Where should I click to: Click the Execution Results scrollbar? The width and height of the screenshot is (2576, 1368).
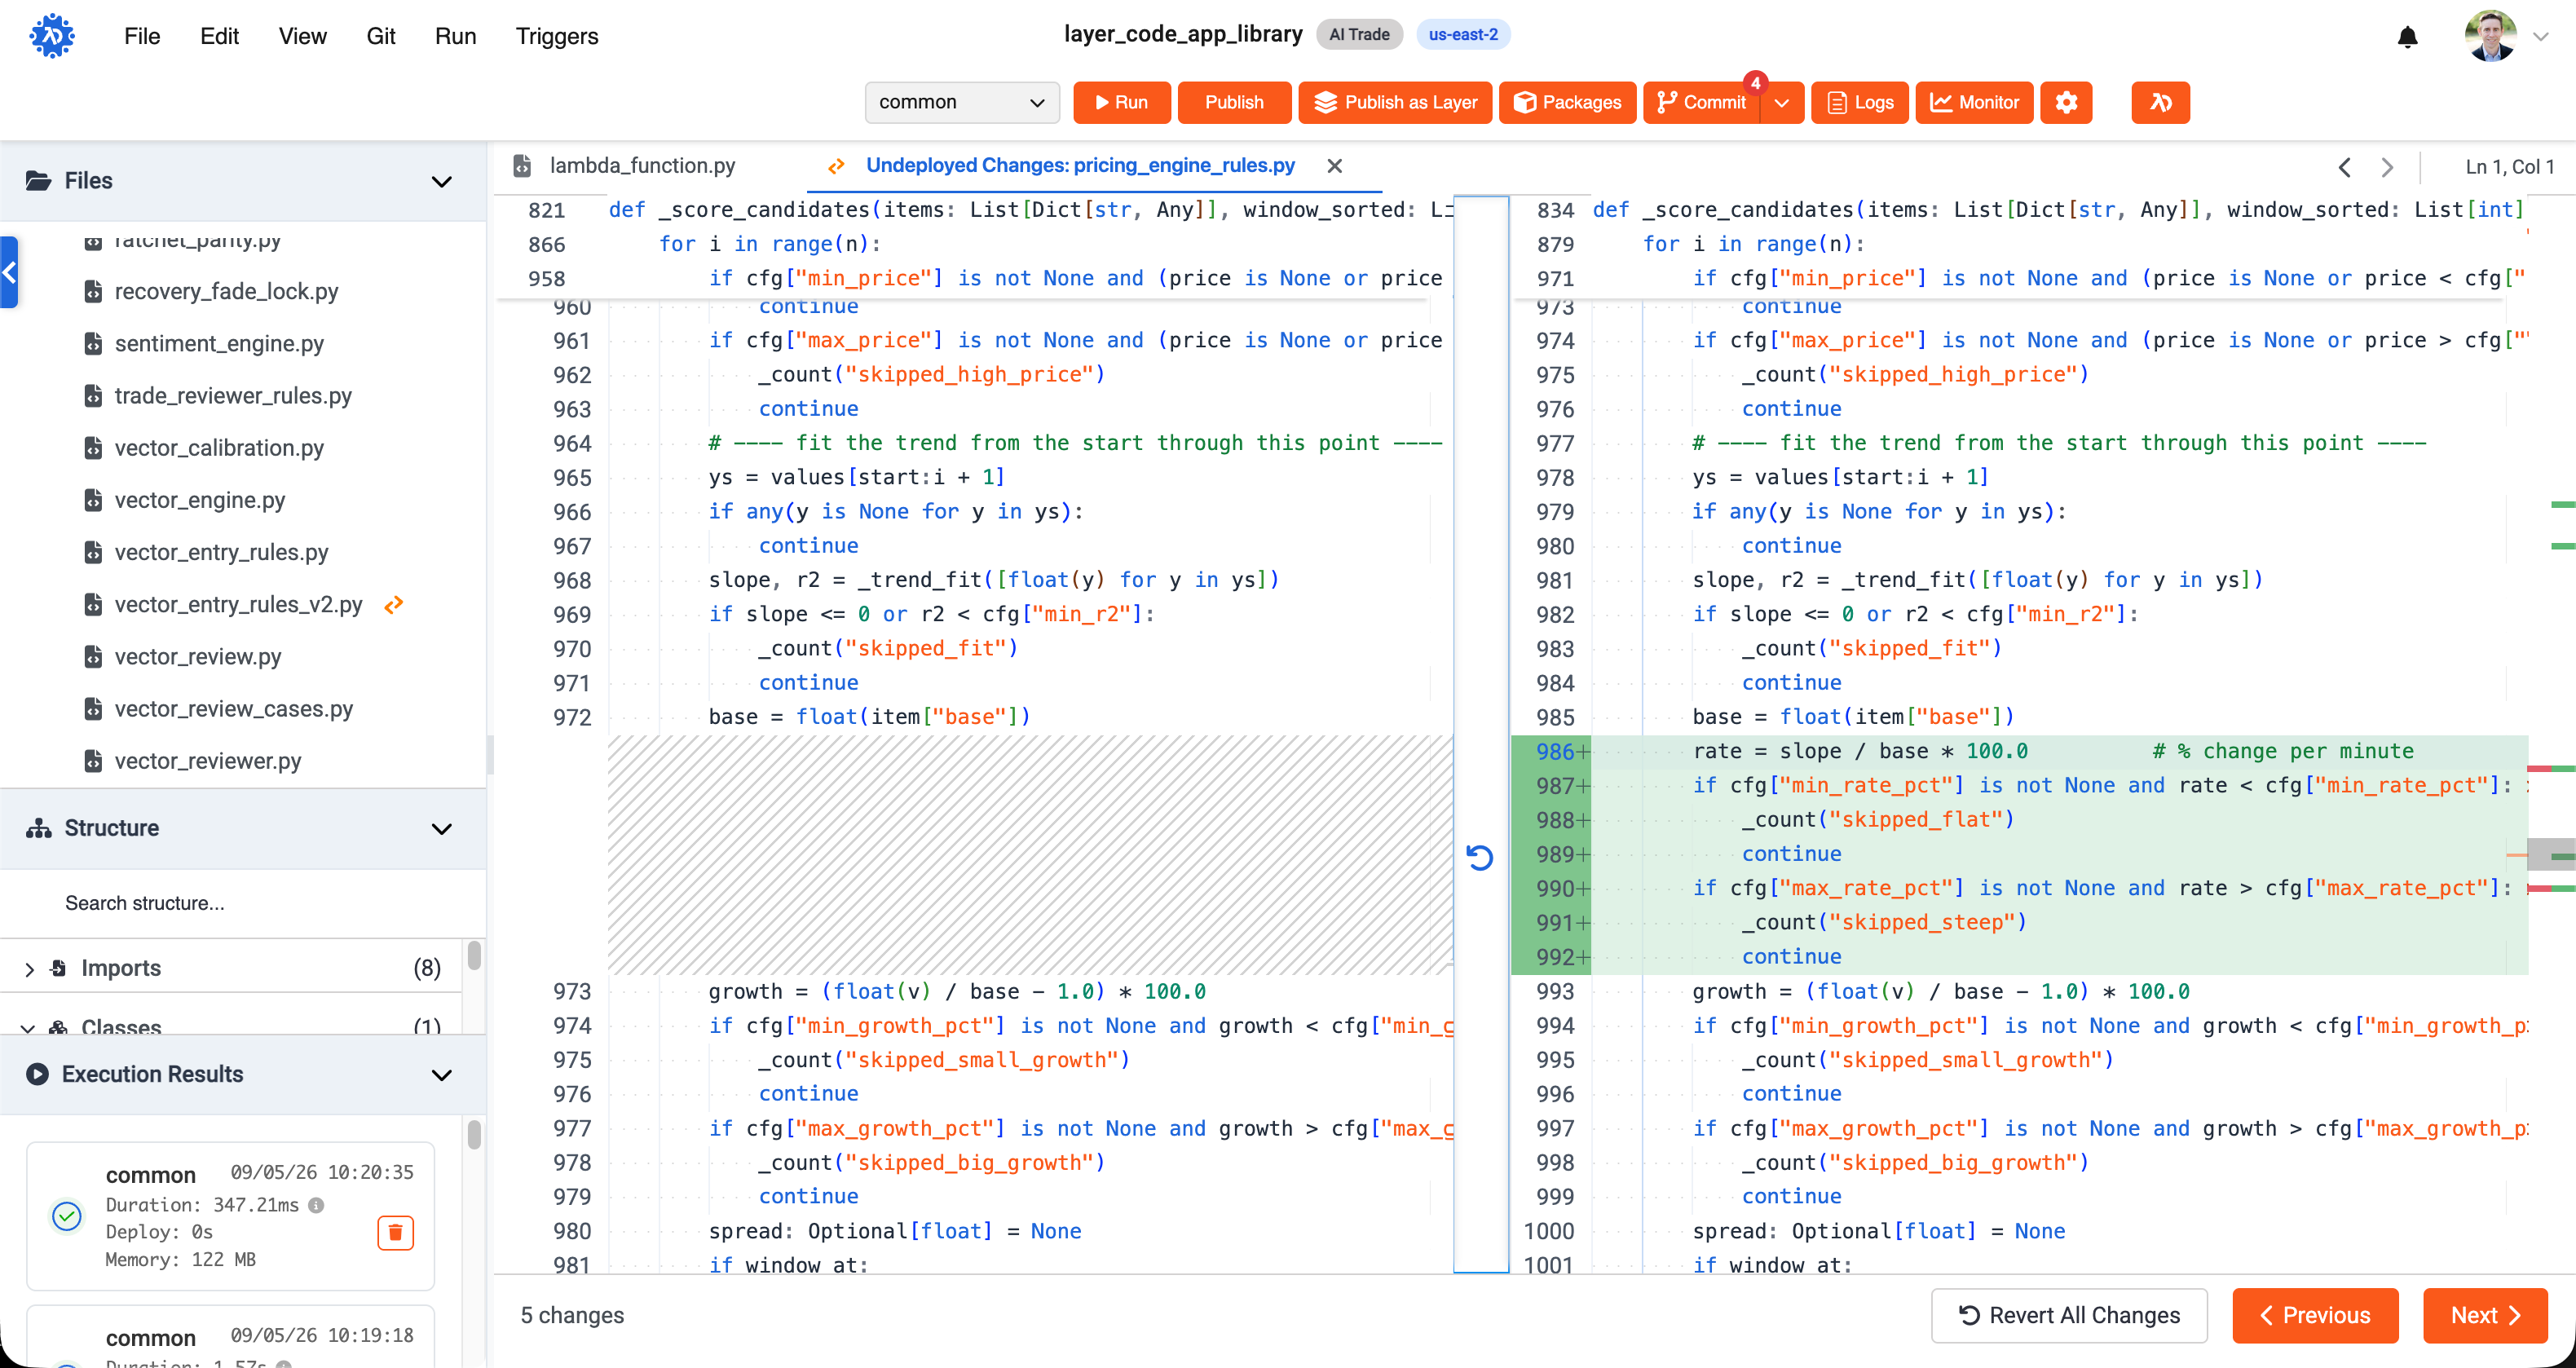point(474,1134)
